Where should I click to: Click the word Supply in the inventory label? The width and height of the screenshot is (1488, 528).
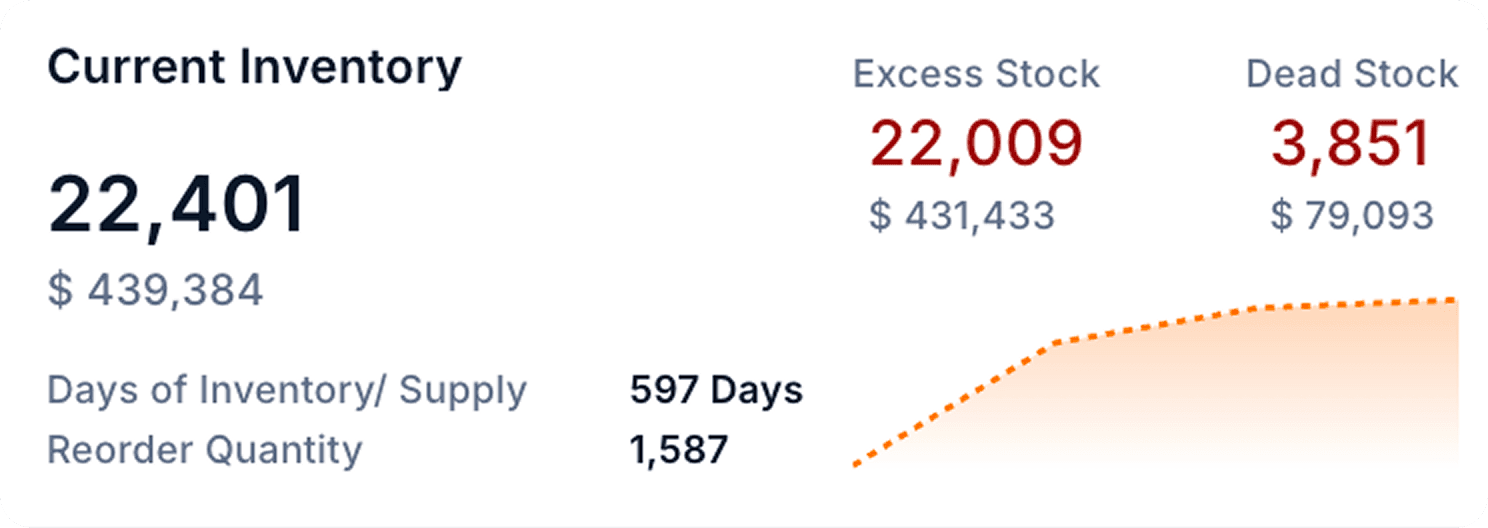click(462, 390)
